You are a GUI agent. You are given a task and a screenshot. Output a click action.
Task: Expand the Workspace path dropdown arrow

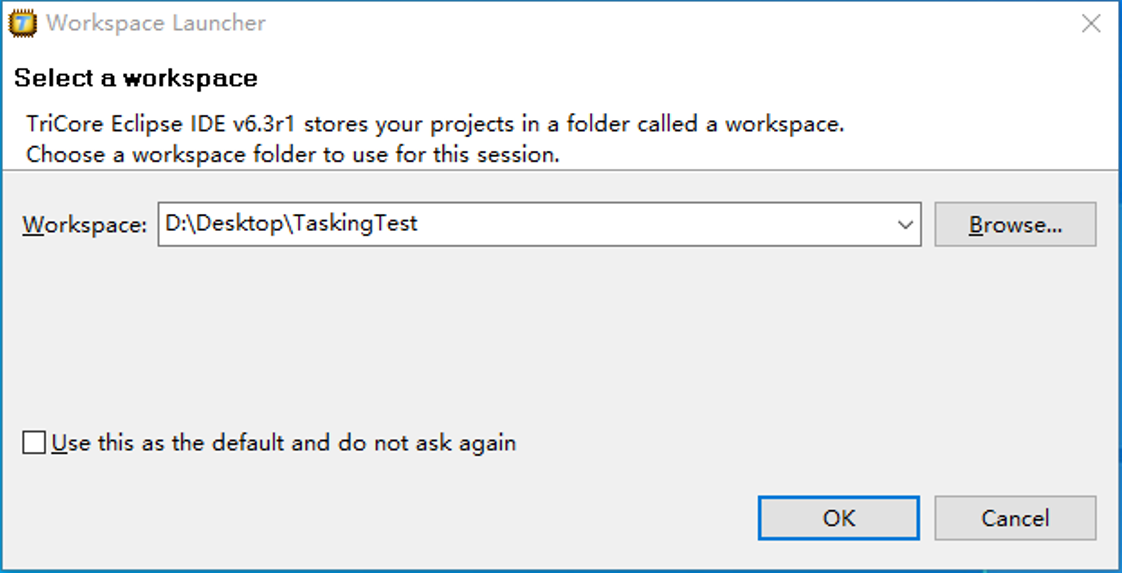pyautogui.click(x=906, y=225)
